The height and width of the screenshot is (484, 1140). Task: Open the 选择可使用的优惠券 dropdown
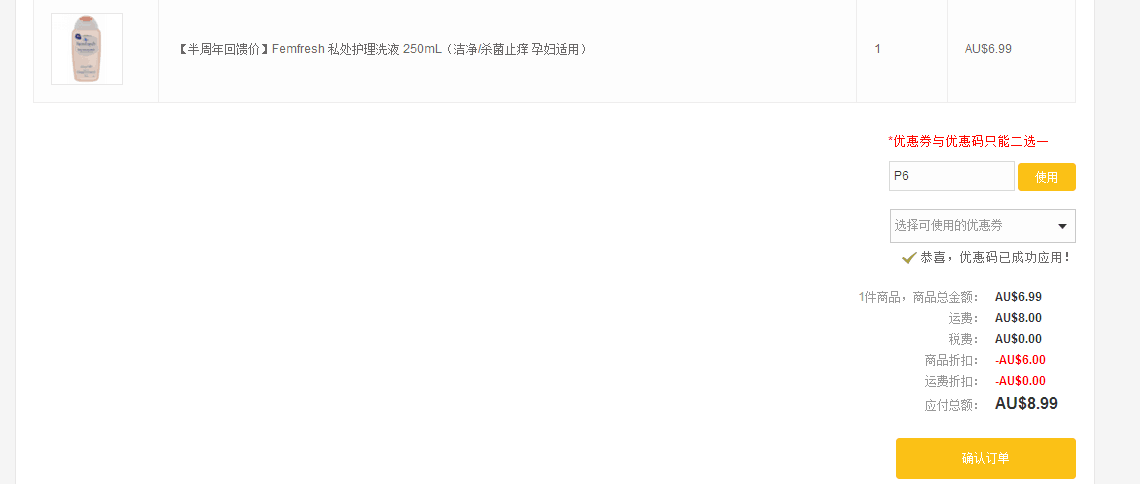982,226
